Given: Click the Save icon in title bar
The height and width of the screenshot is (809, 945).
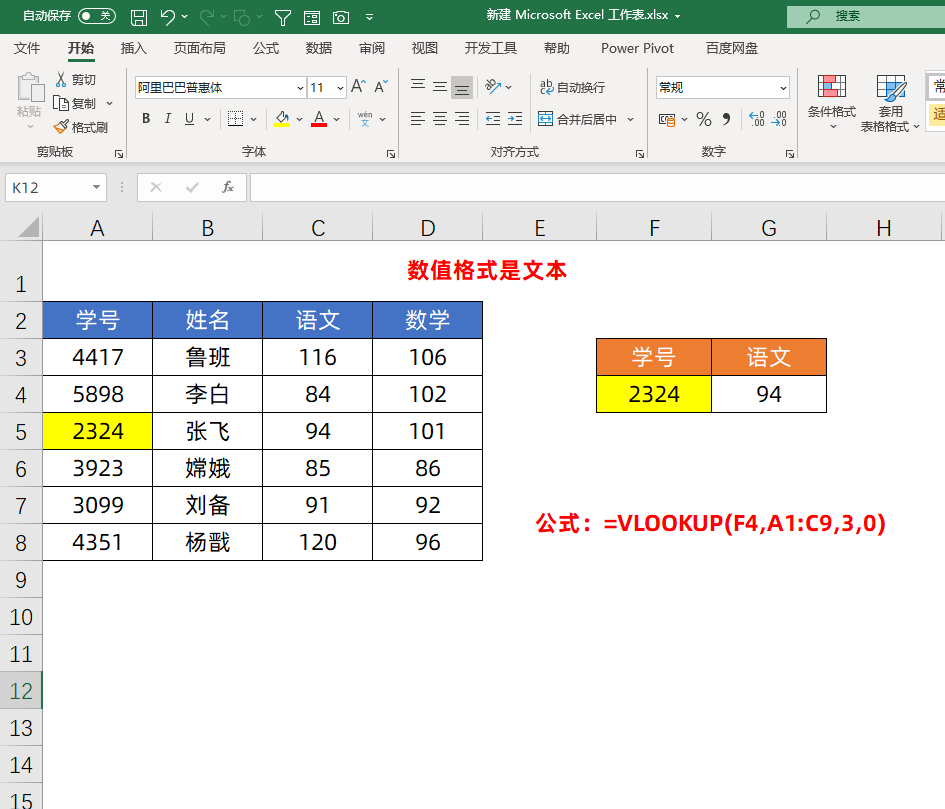Looking at the screenshot, I should [x=139, y=17].
